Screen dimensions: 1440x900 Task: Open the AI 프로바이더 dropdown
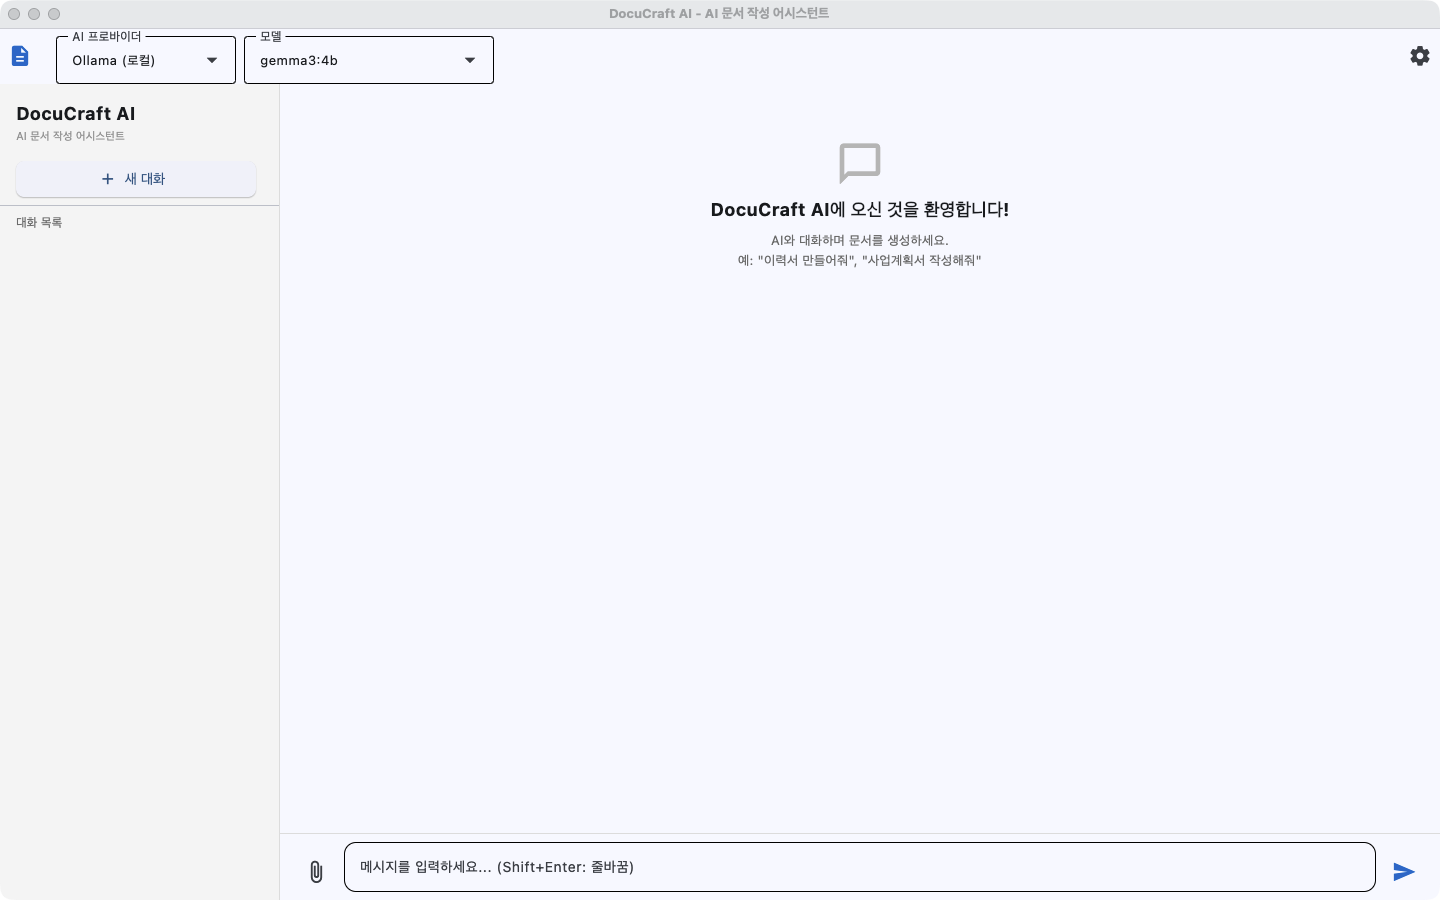(146, 60)
